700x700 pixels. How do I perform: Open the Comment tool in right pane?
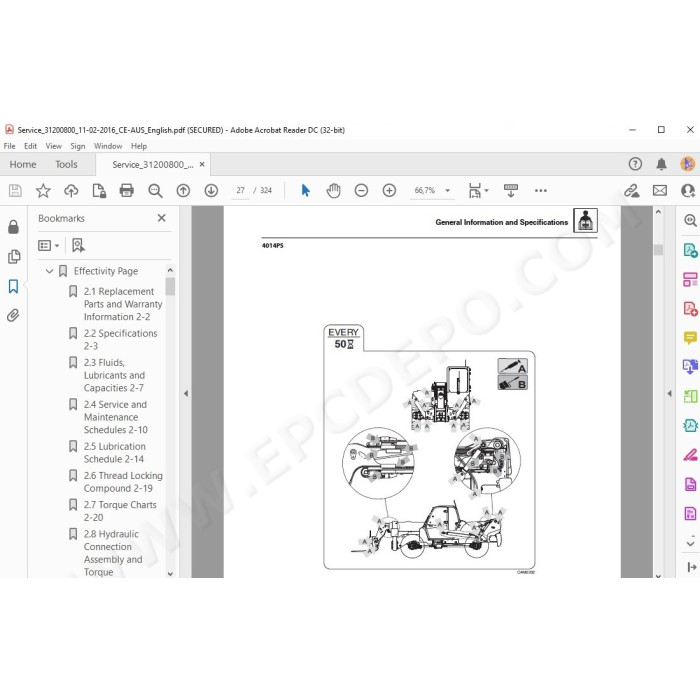coord(690,338)
